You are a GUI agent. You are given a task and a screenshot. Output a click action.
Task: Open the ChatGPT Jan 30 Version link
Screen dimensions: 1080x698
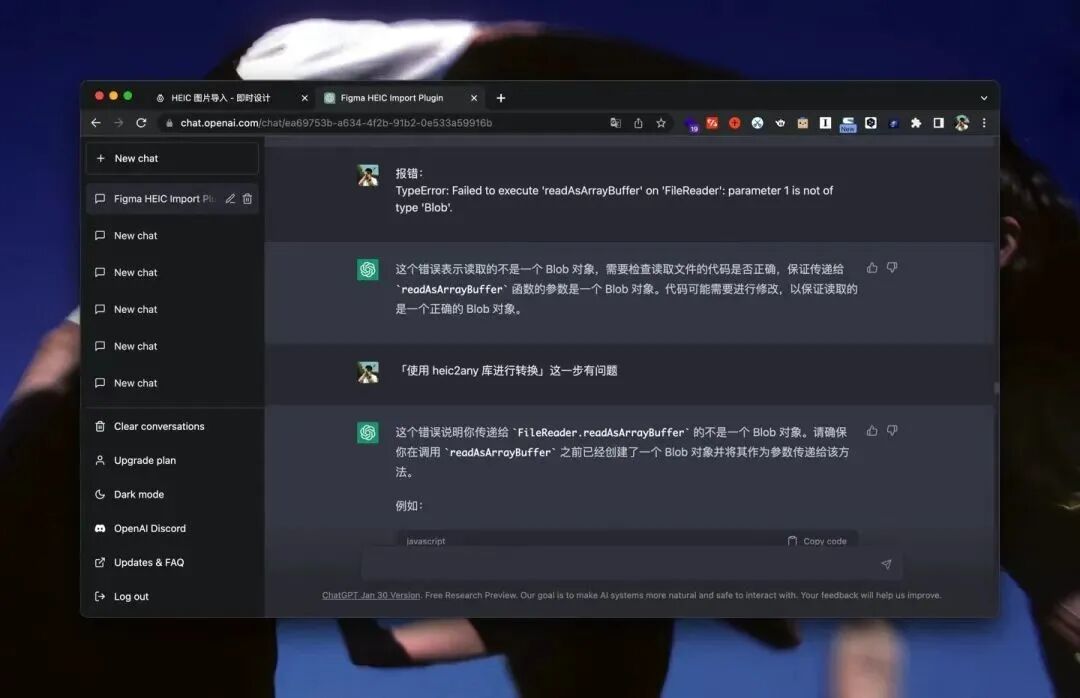[371, 595]
